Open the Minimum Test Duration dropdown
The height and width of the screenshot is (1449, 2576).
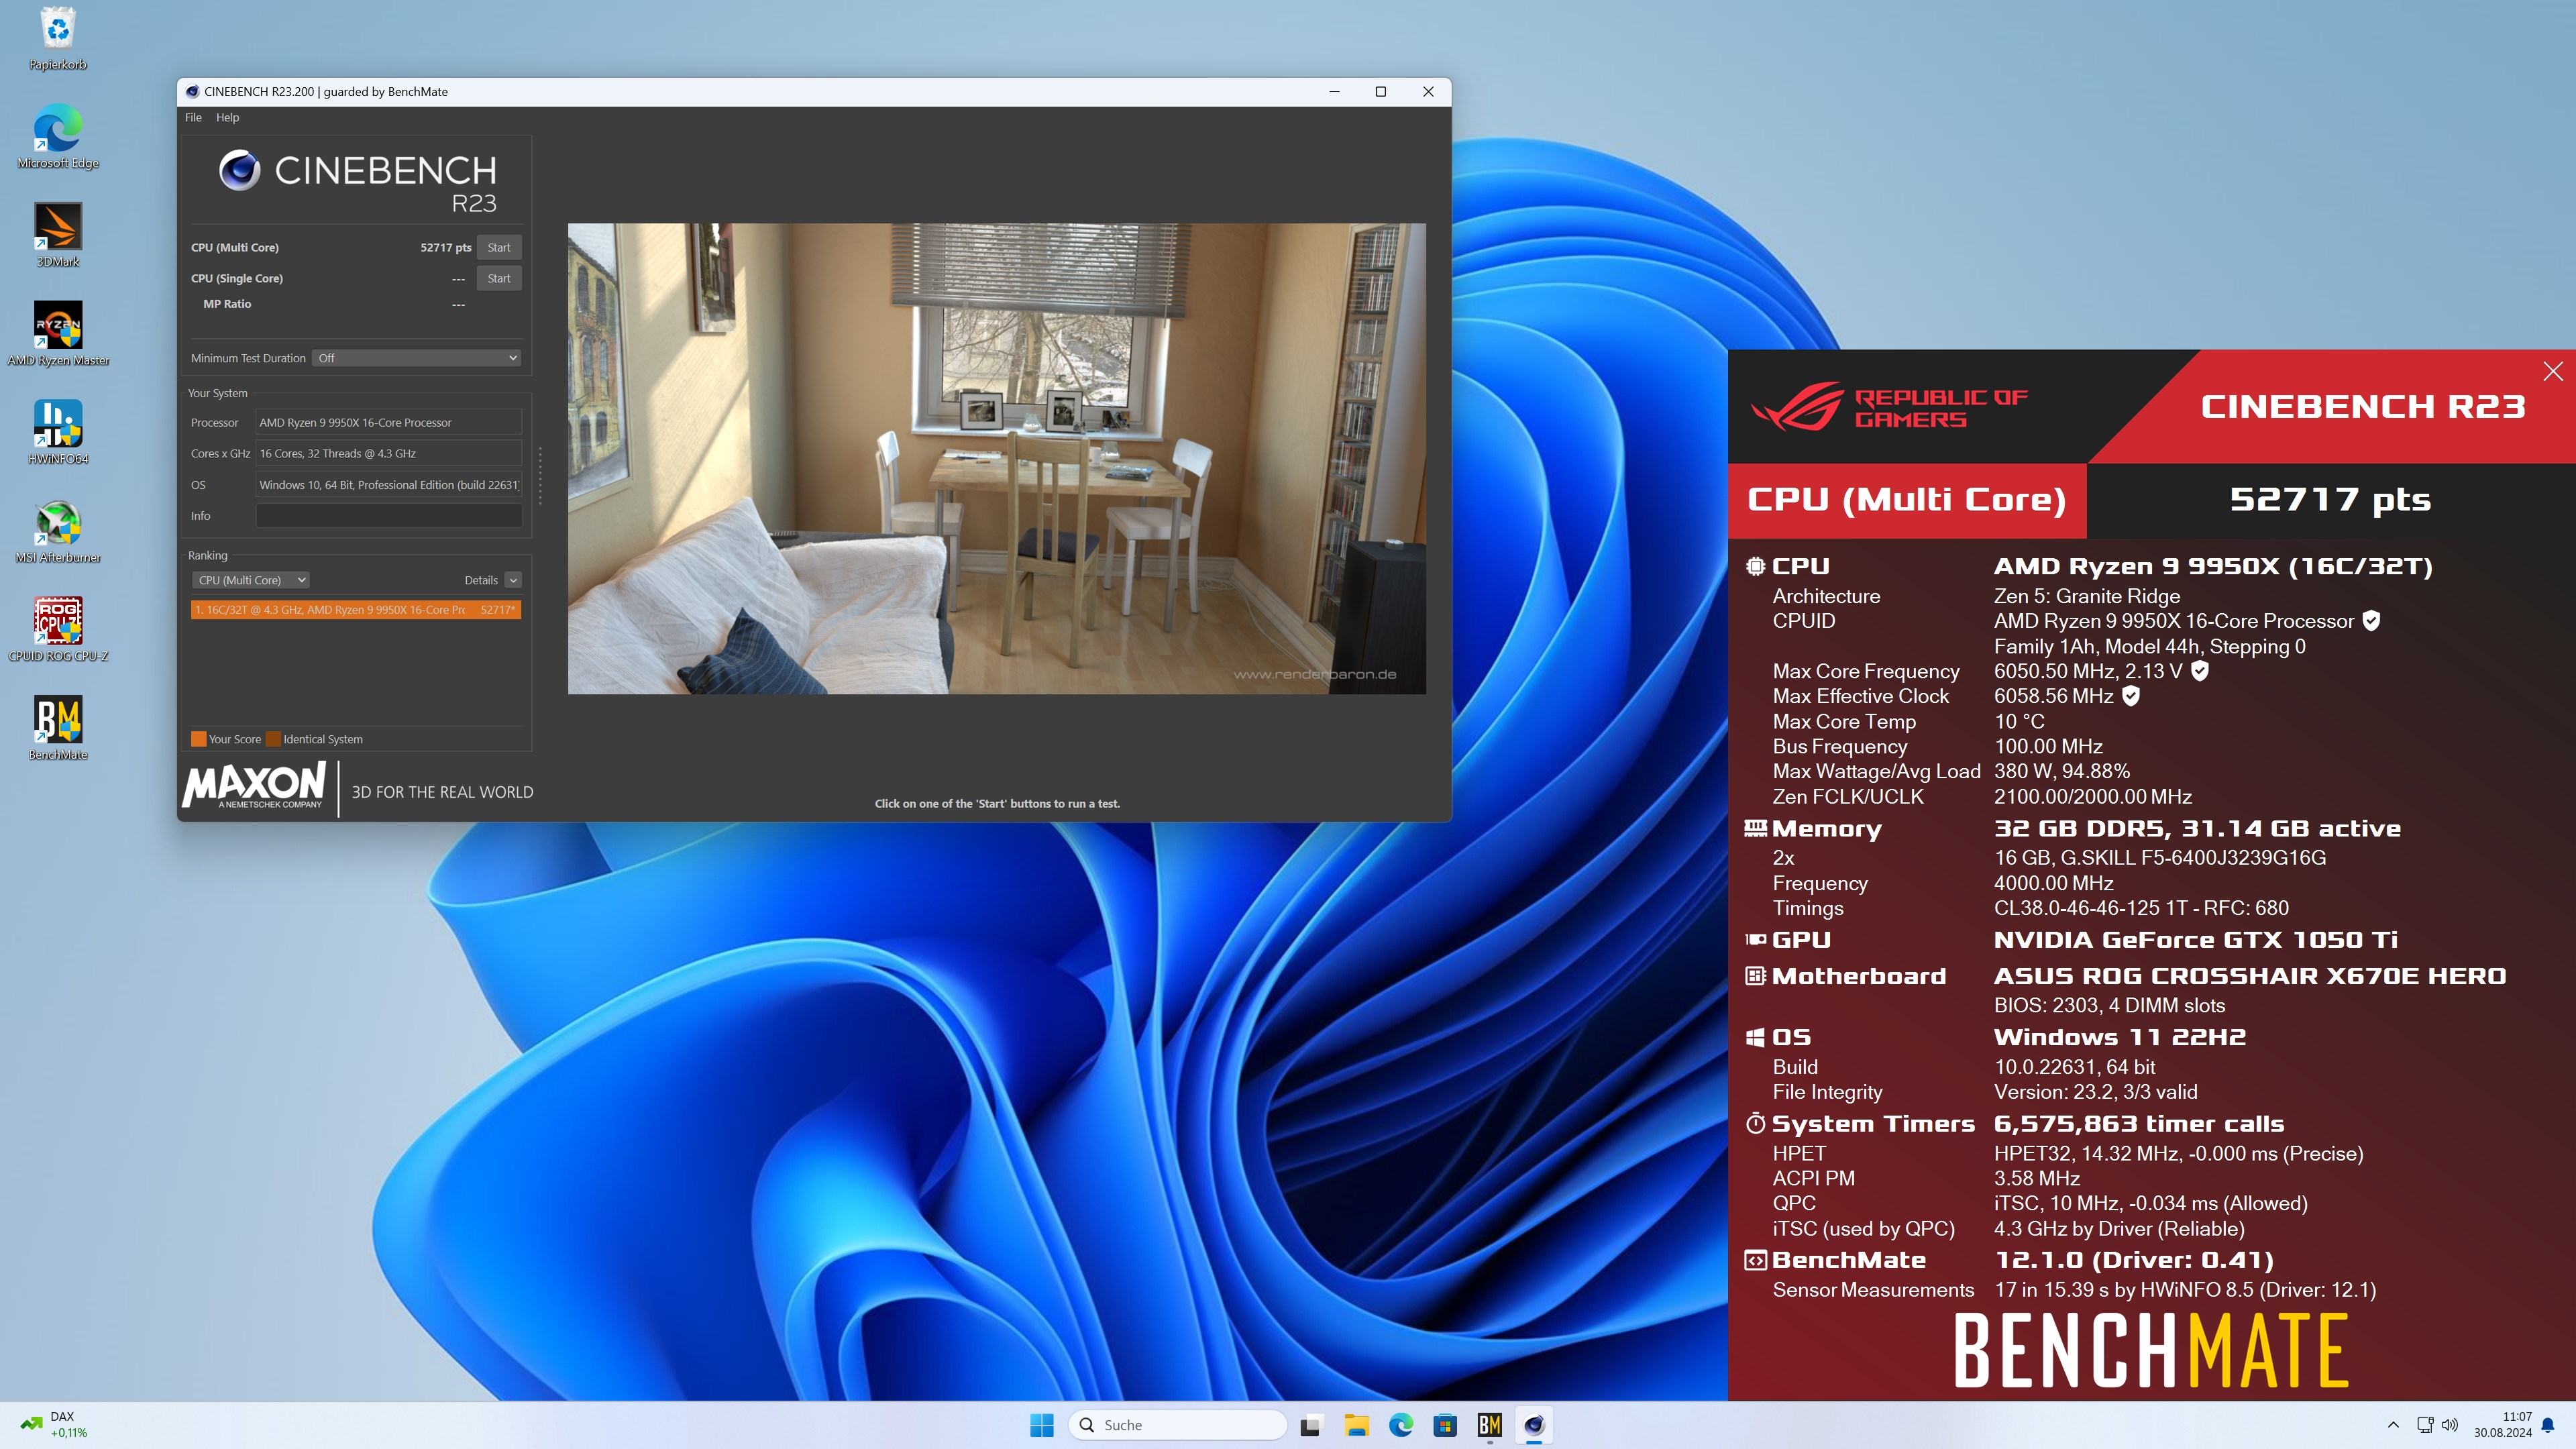click(x=417, y=358)
